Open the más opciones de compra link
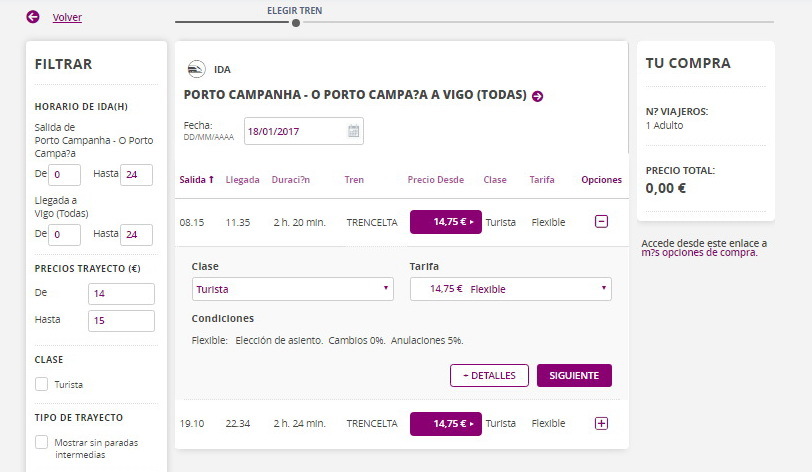812x472 pixels. [699, 253]
